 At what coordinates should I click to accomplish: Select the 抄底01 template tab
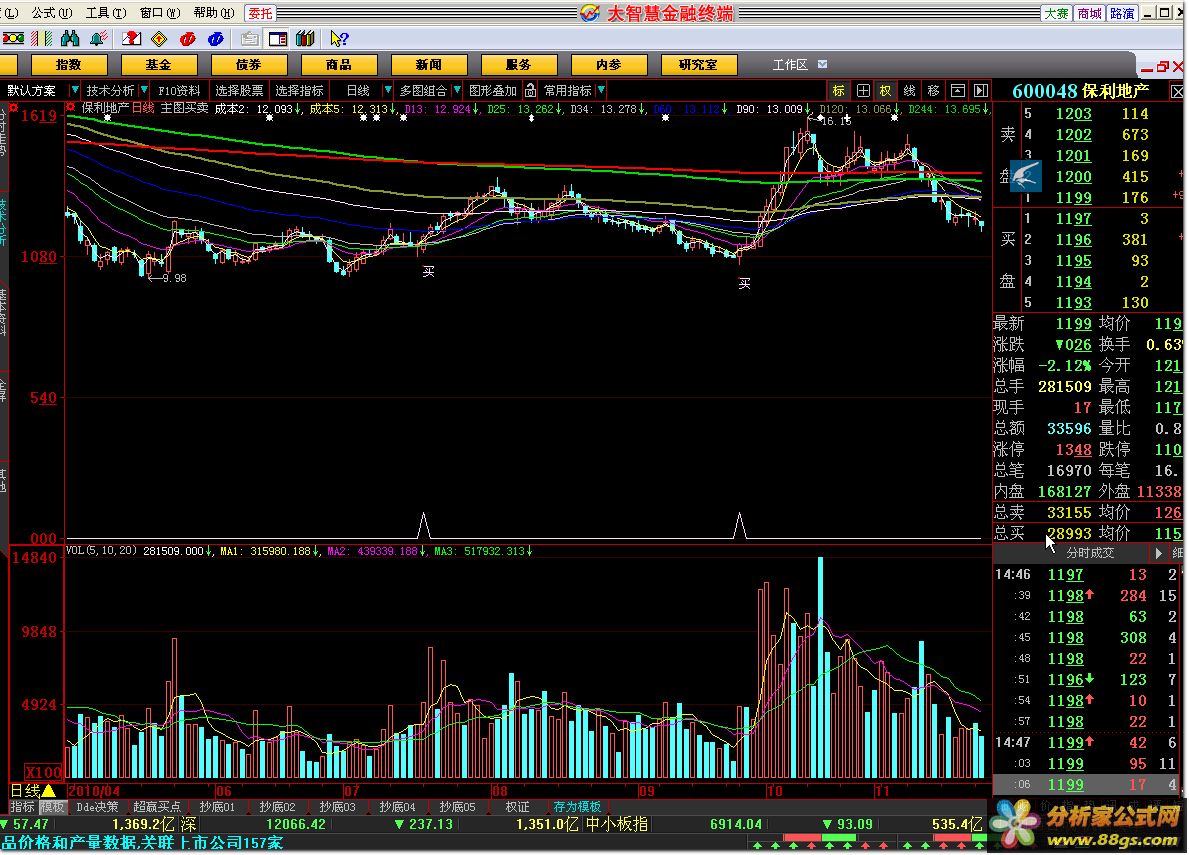point(217,807)
